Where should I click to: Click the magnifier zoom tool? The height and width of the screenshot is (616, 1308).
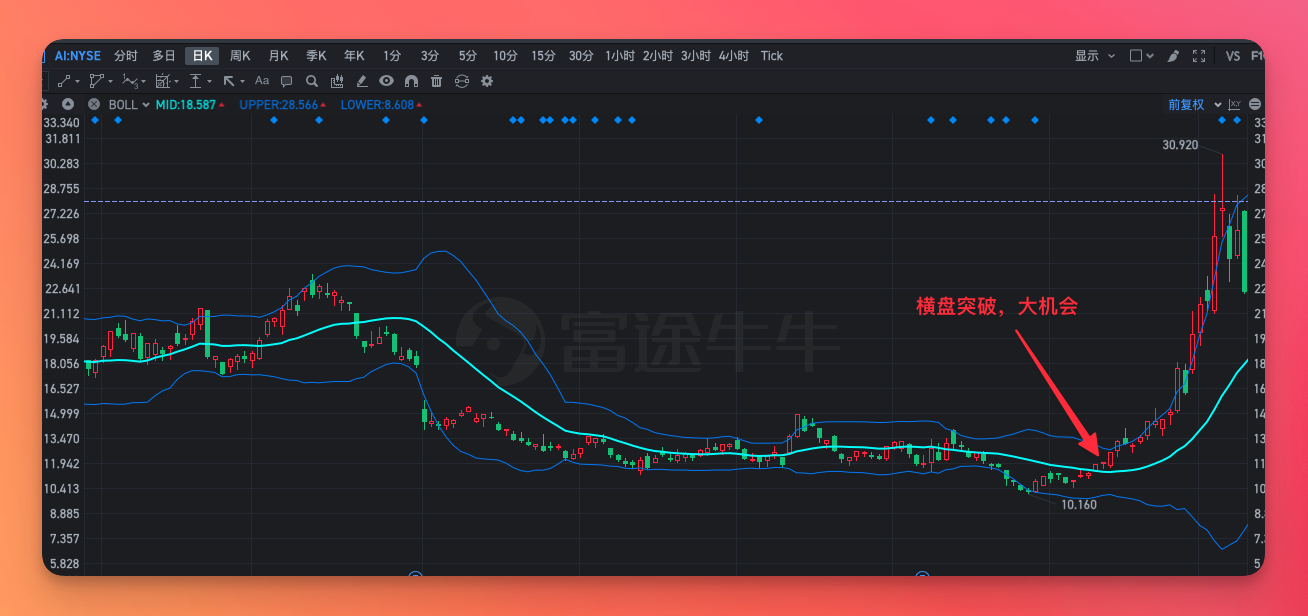click(x=312, y=81)
